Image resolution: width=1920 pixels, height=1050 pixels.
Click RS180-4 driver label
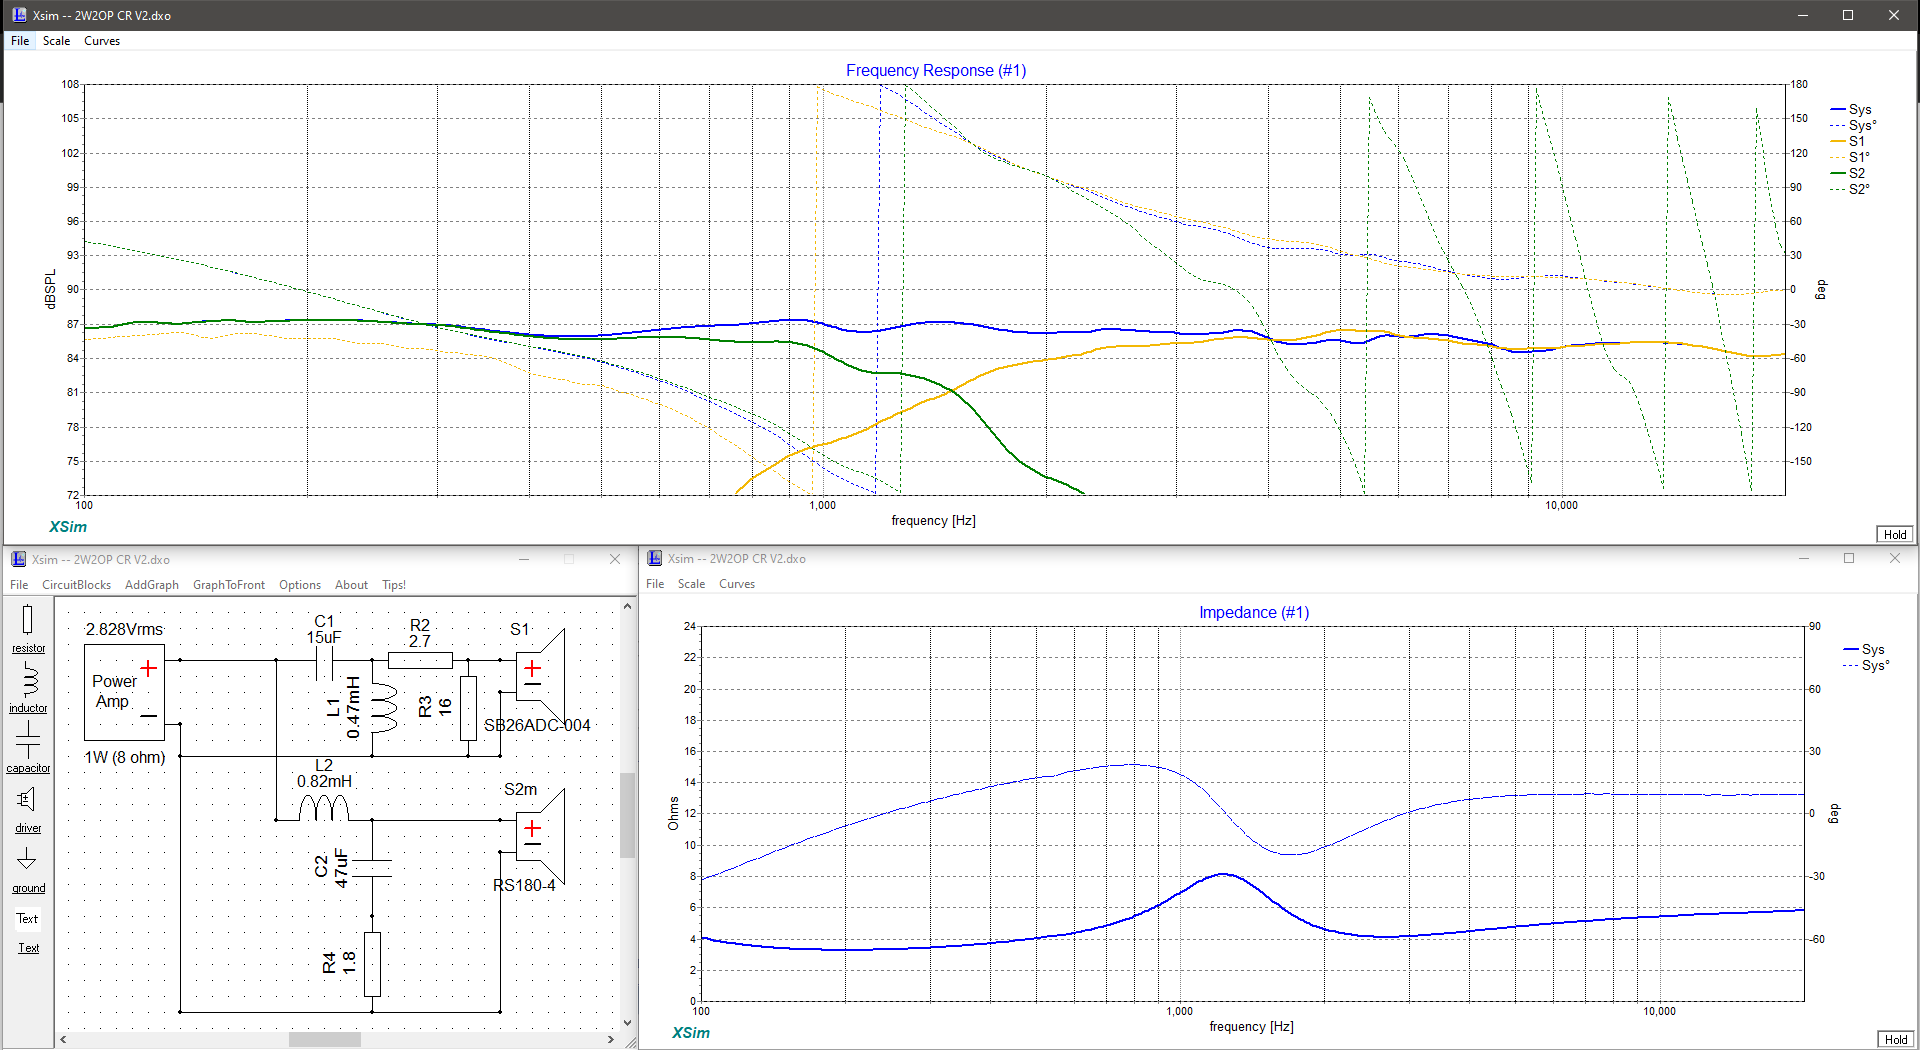click(x=524, y=885)
